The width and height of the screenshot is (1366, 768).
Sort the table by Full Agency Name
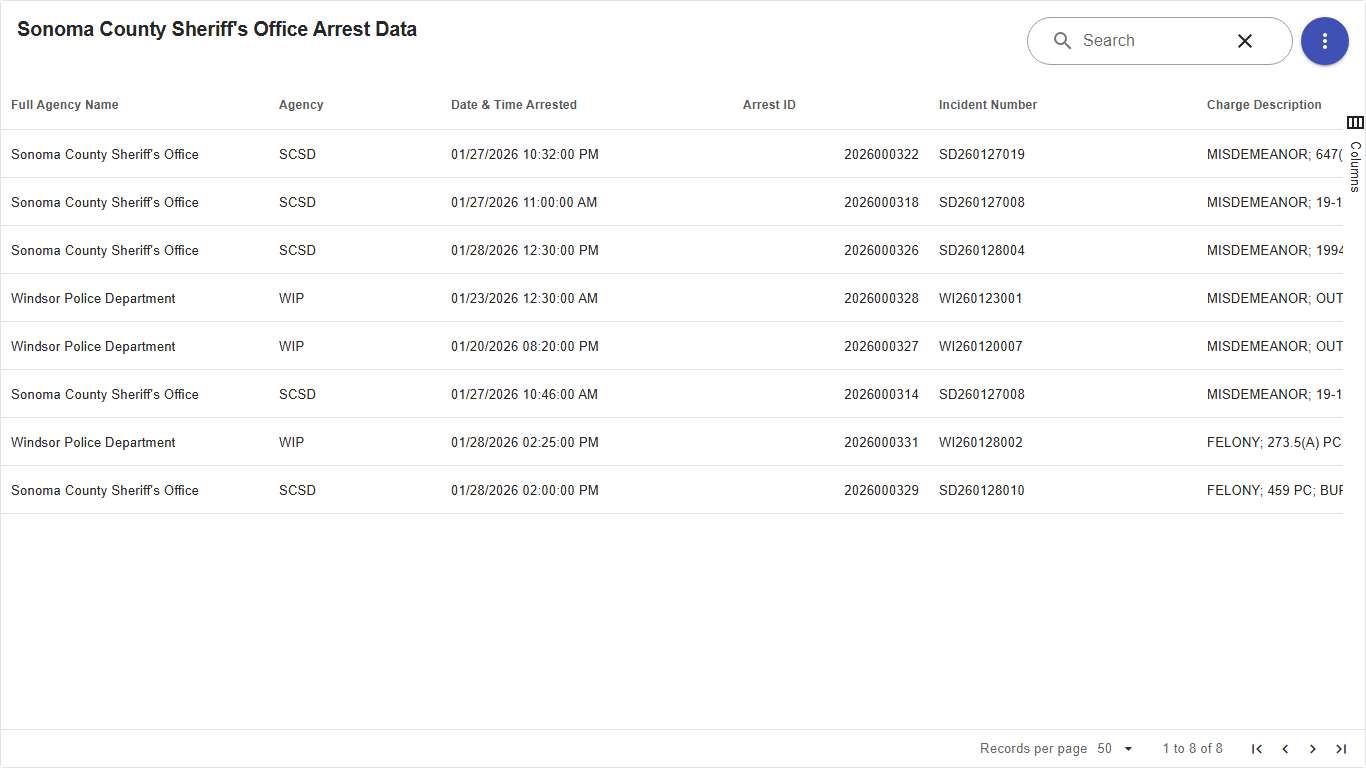point(64,104)
